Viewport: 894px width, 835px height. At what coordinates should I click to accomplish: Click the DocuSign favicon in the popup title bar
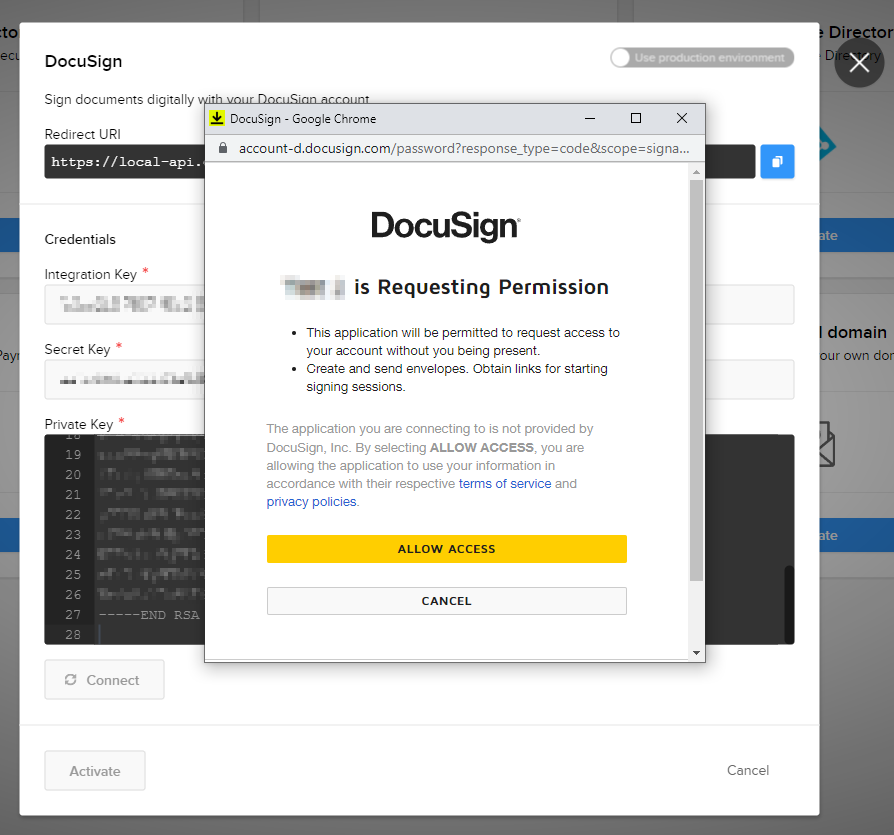[x=216, y=118]
